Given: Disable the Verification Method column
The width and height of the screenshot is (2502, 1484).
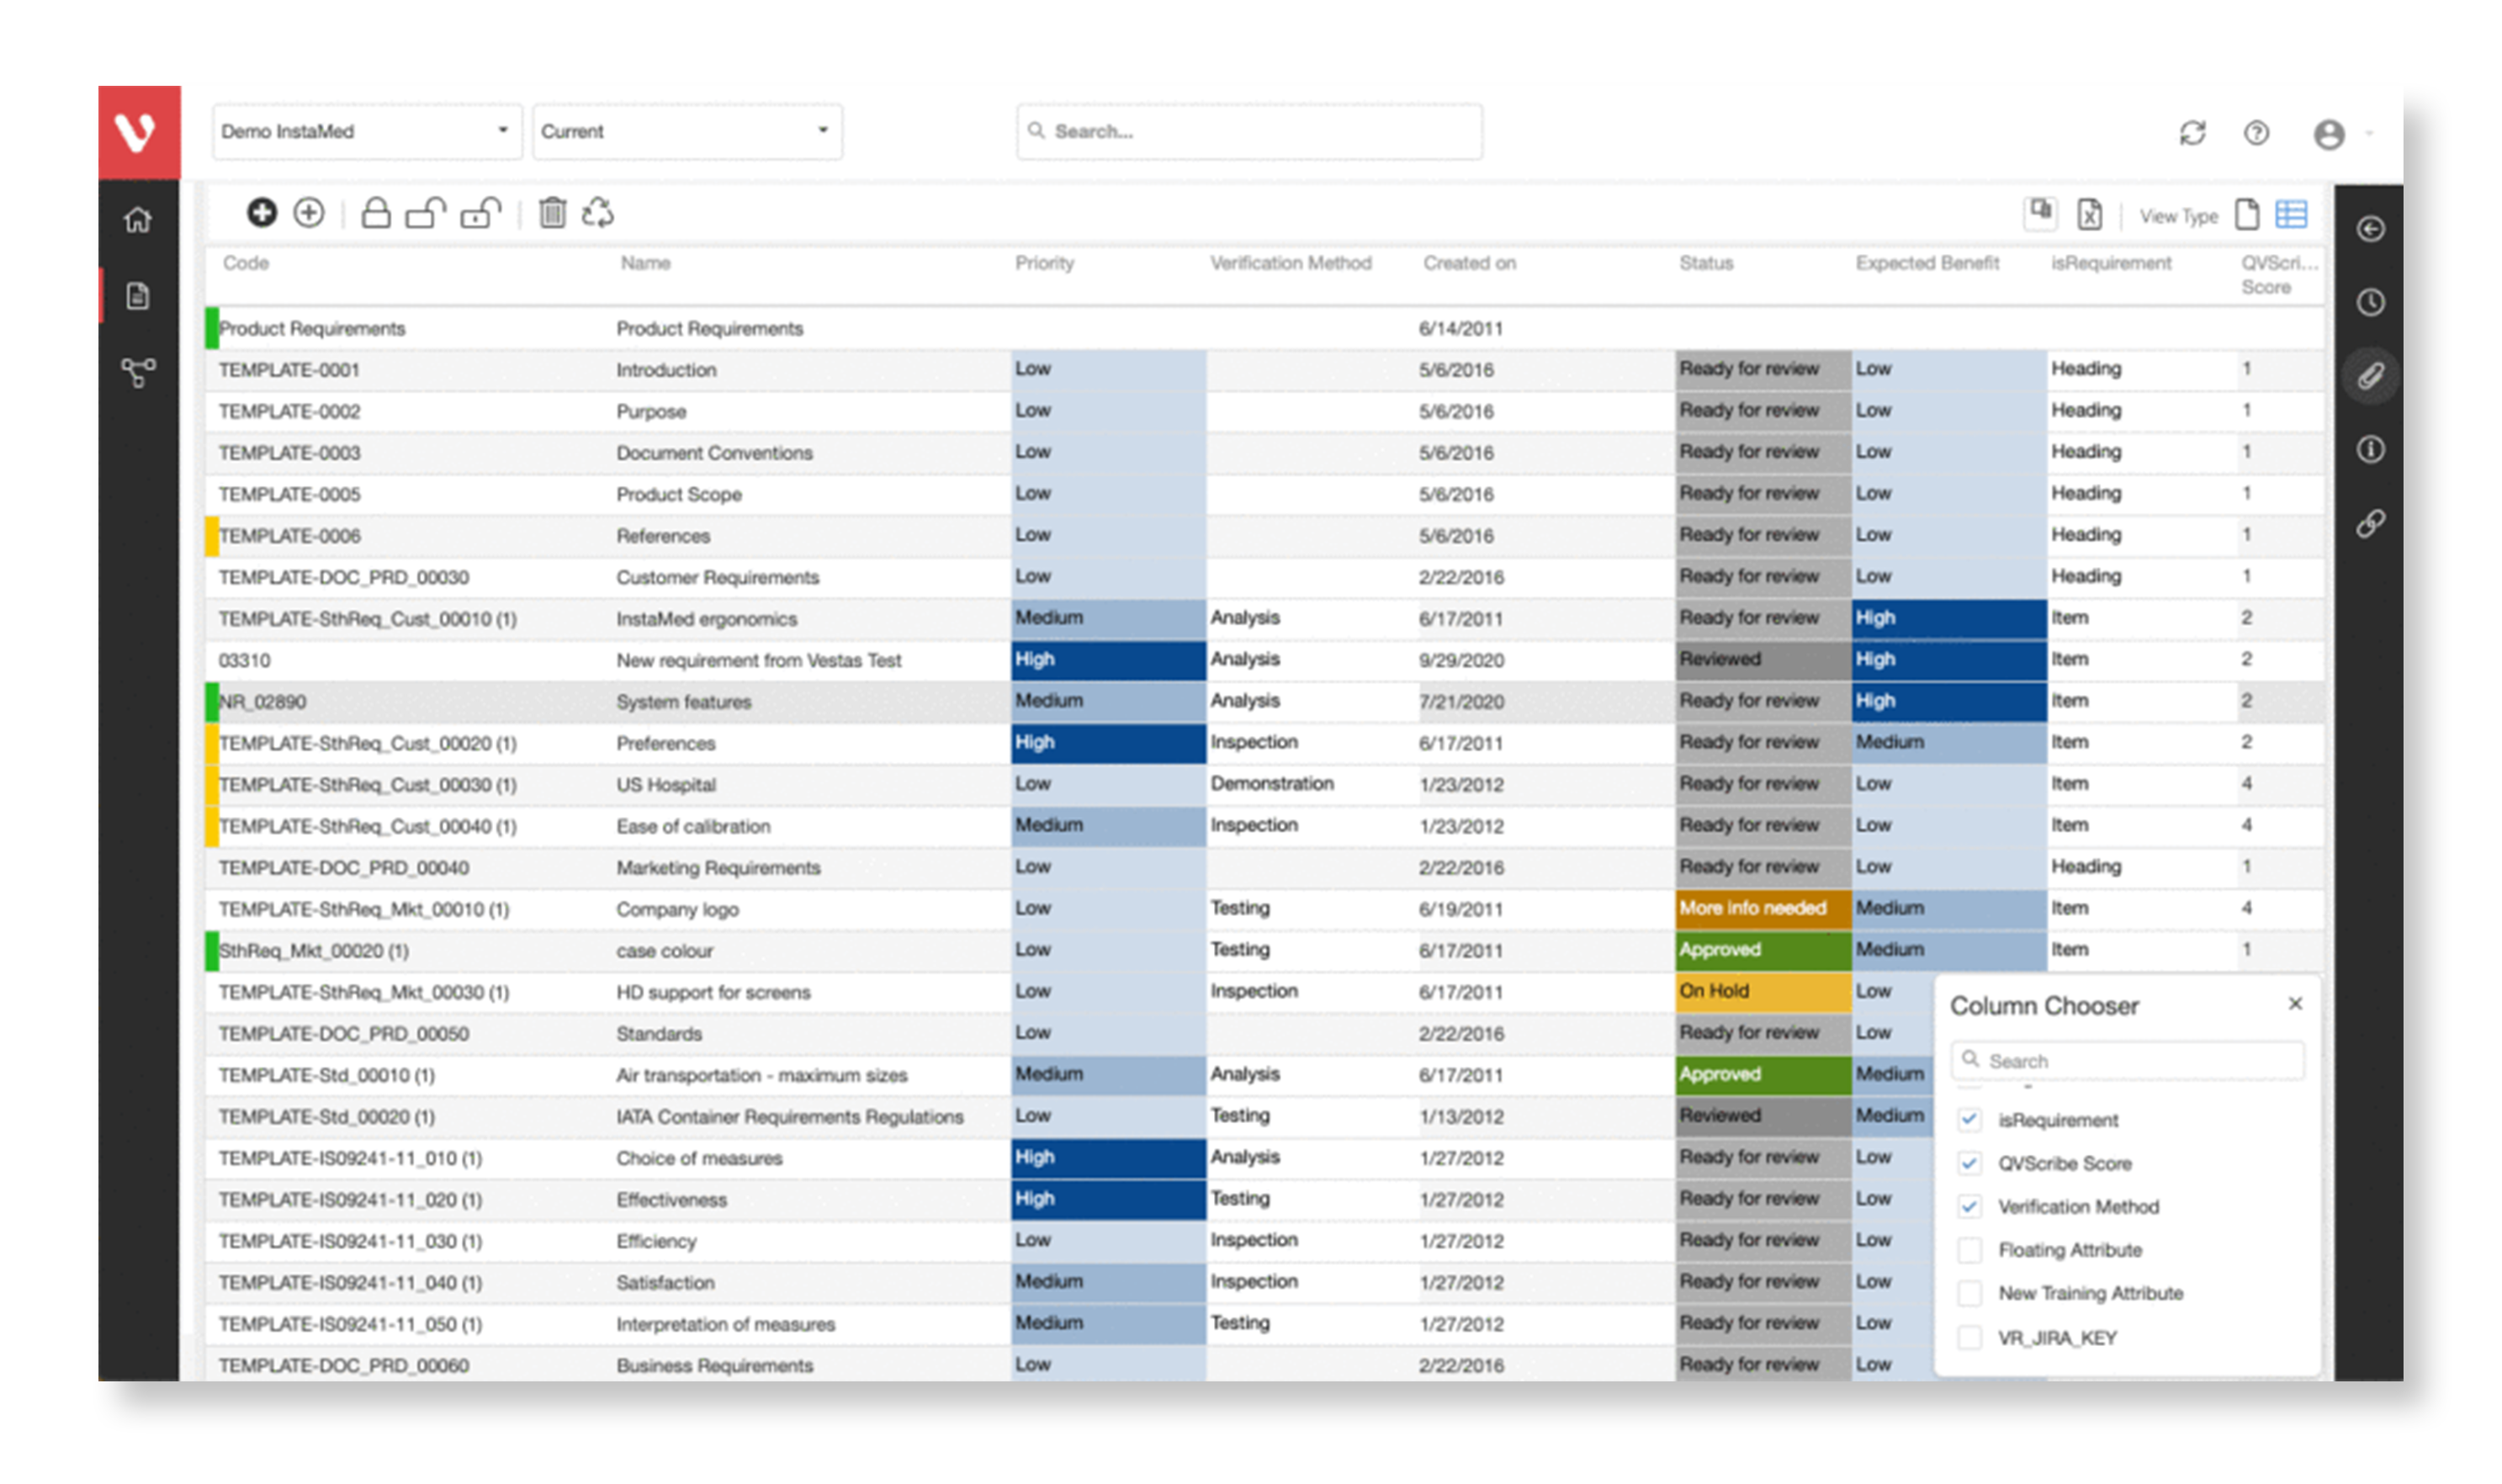Looking at the screenshot, I should click(x=1969, y=1206).
